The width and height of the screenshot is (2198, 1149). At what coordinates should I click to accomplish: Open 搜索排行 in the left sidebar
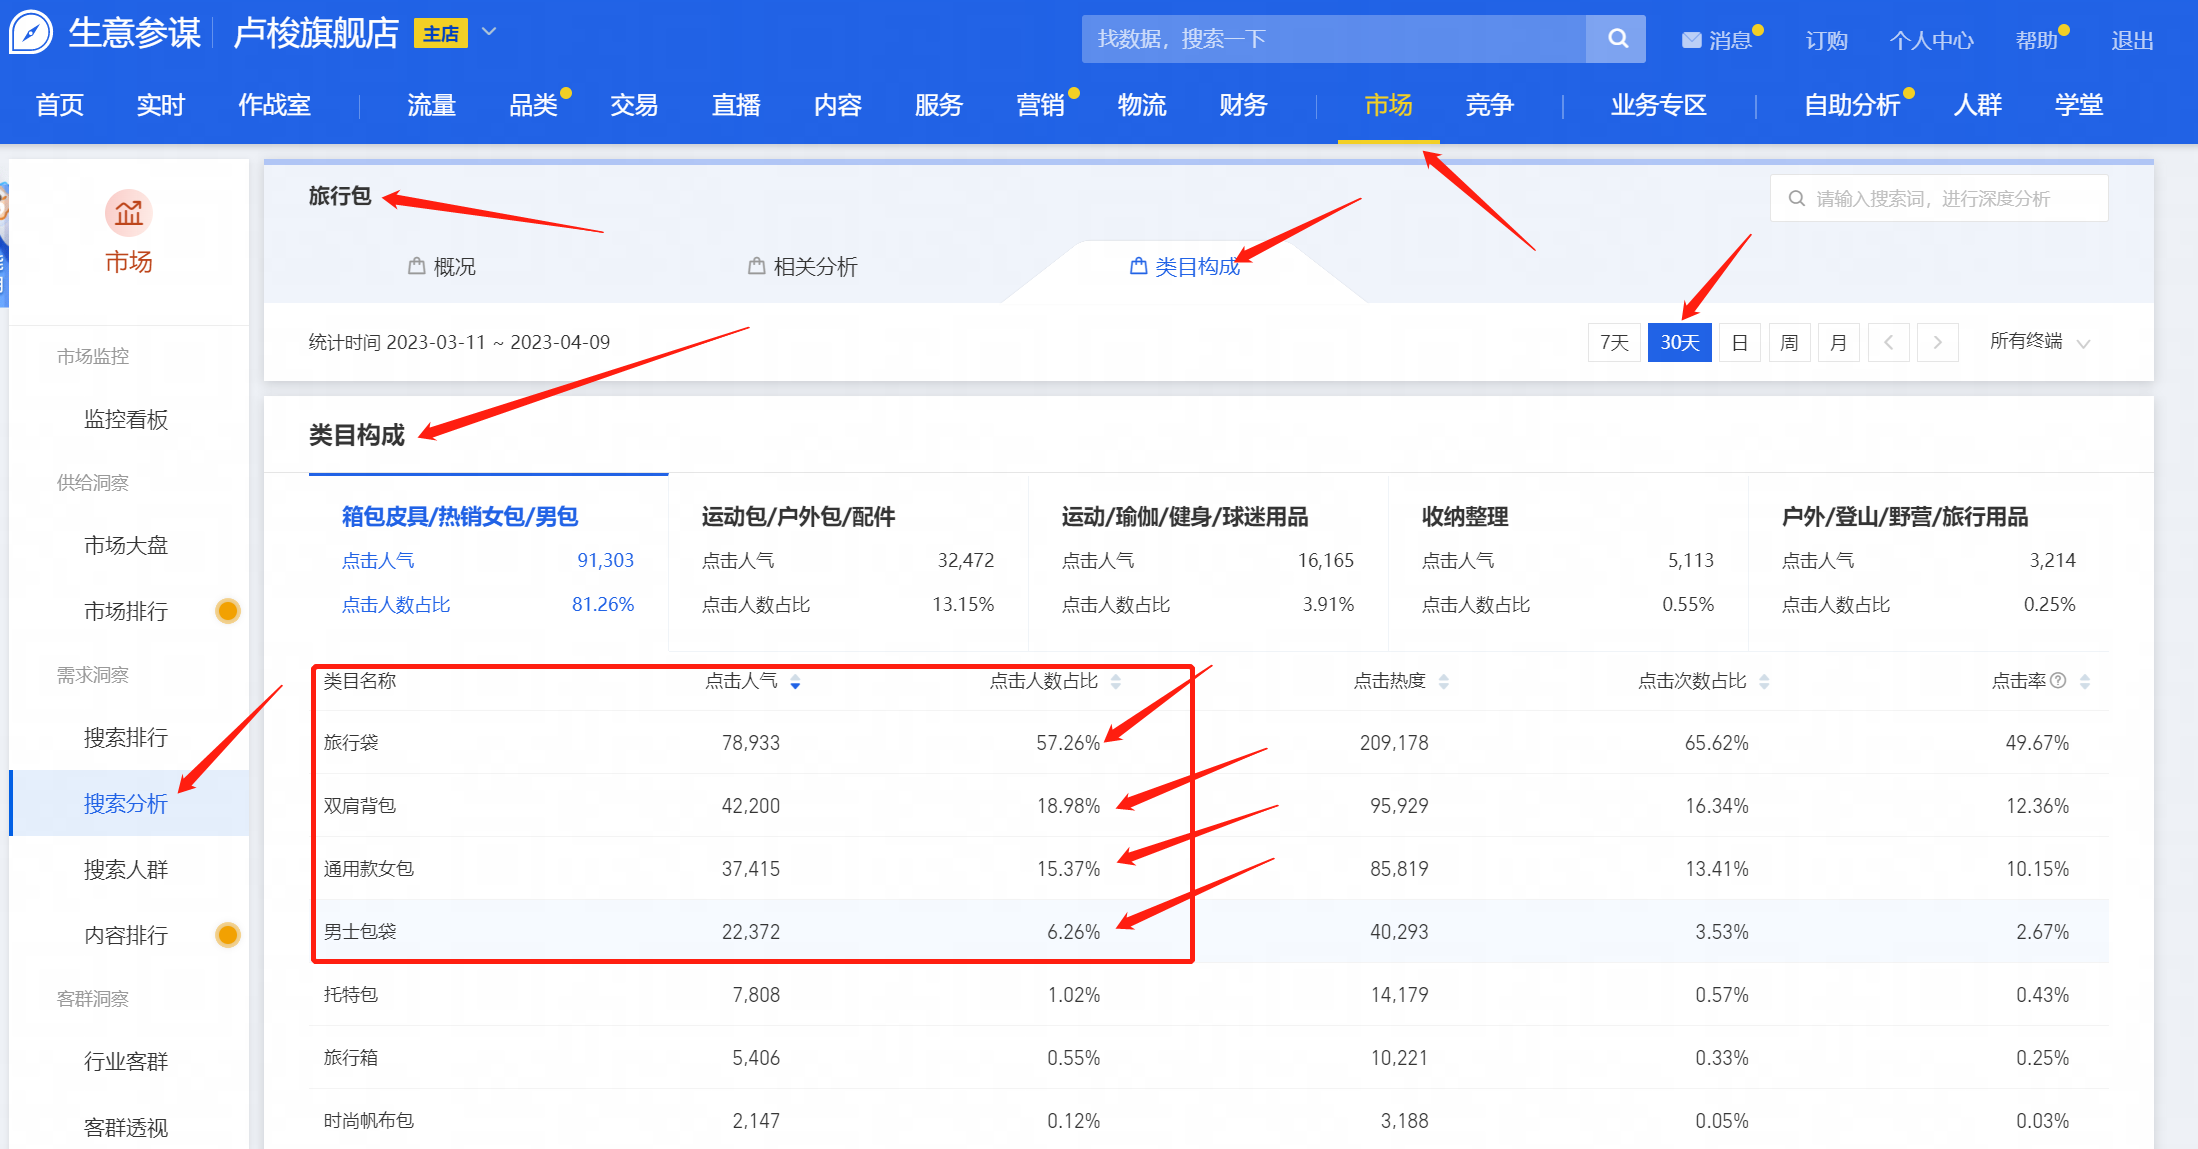pyautogui.click(x=126, y=738)
